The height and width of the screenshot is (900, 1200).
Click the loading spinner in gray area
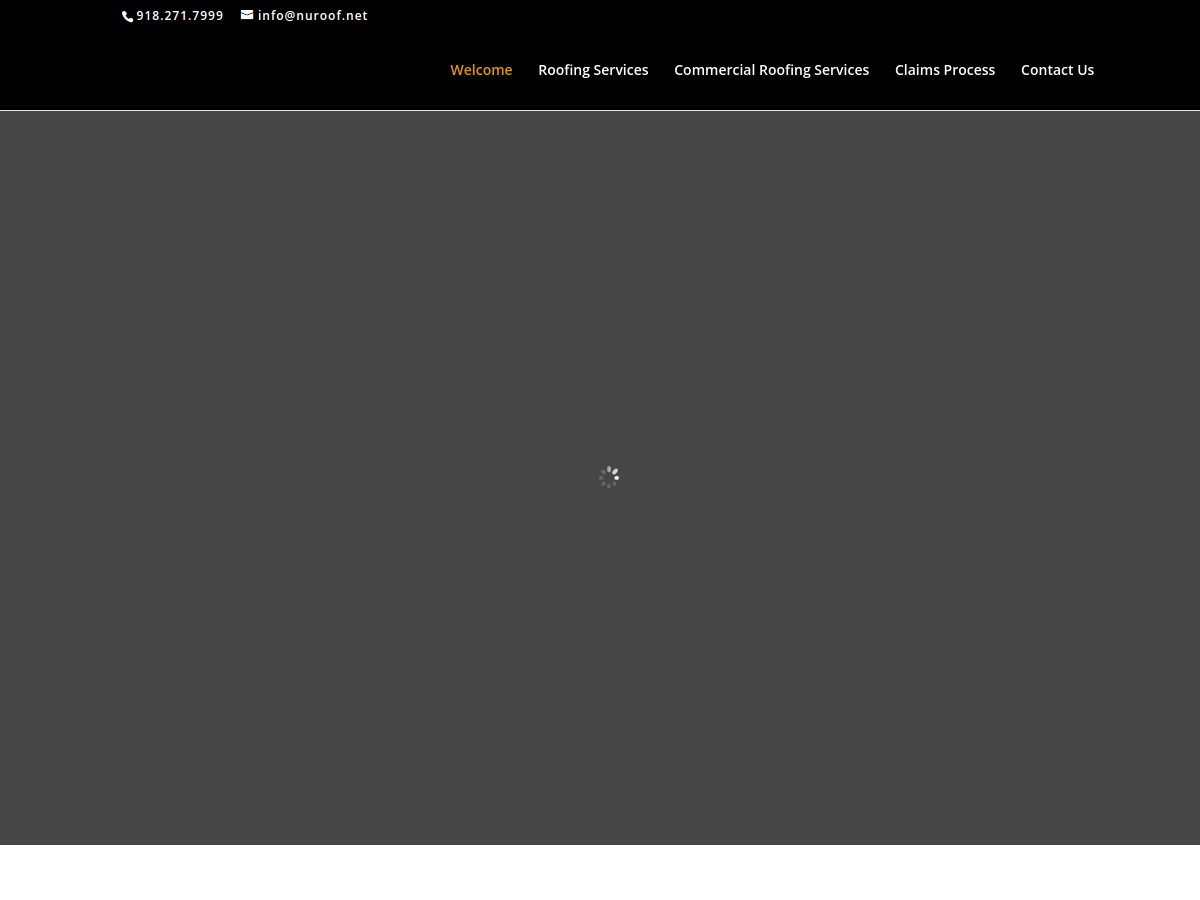(x=609, y=477)
